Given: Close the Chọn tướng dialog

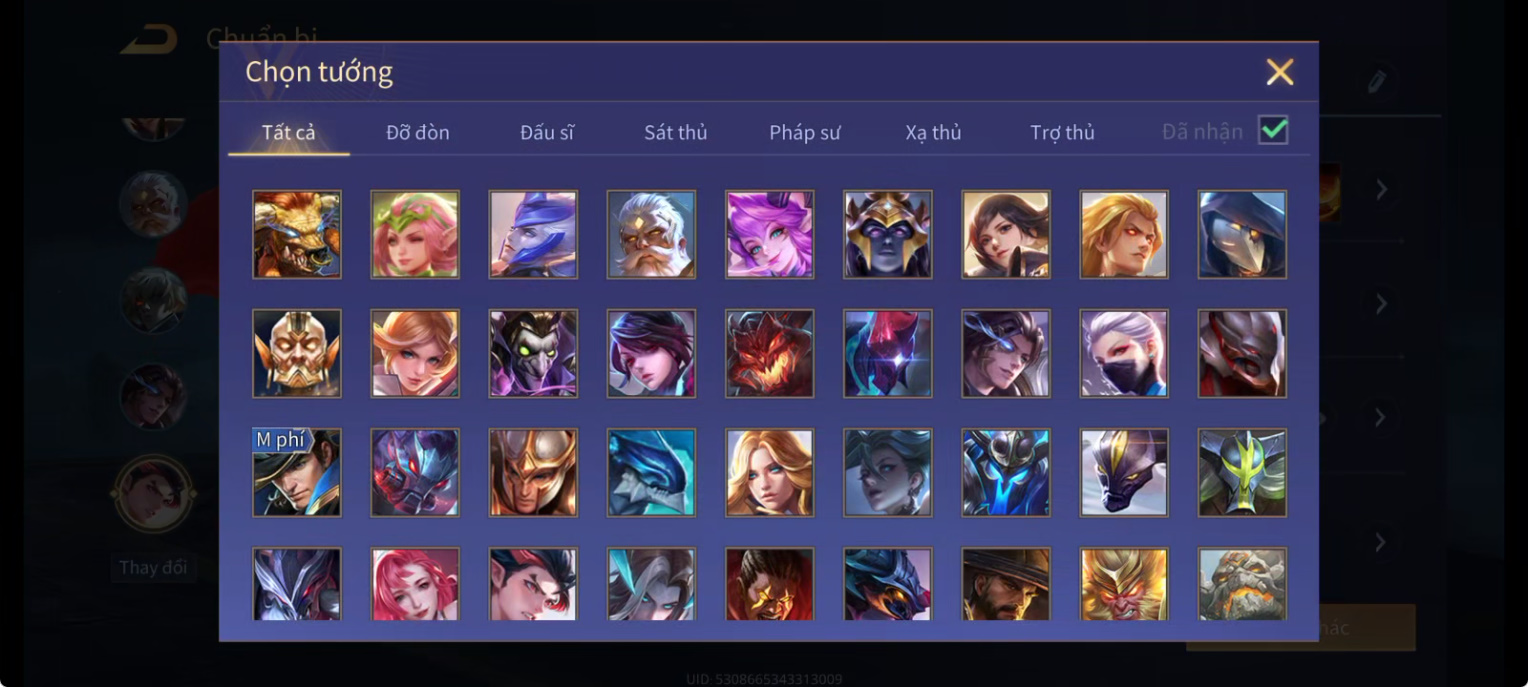Looking at the screenshot, I should pos(1280,72).
